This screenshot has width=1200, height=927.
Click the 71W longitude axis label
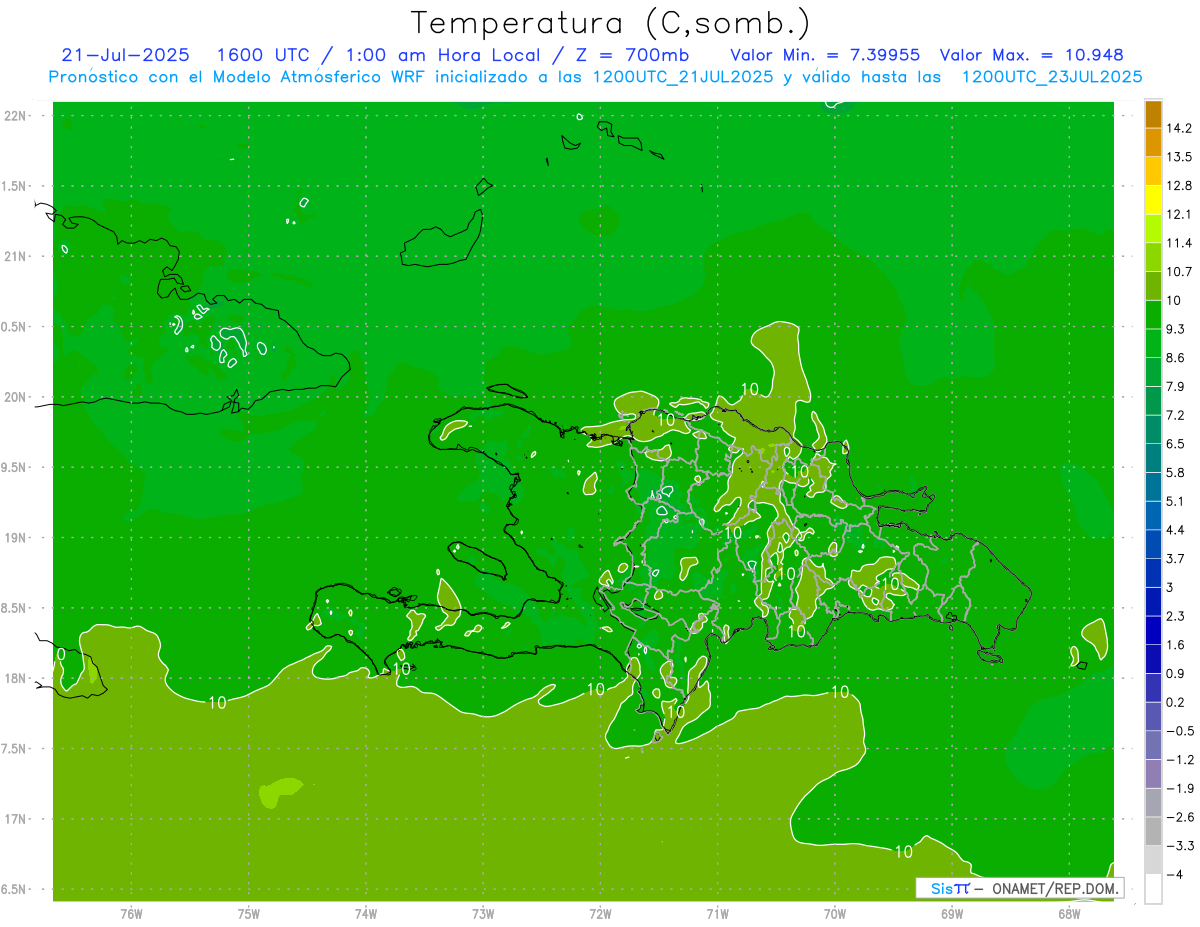[x=717, y=914]
